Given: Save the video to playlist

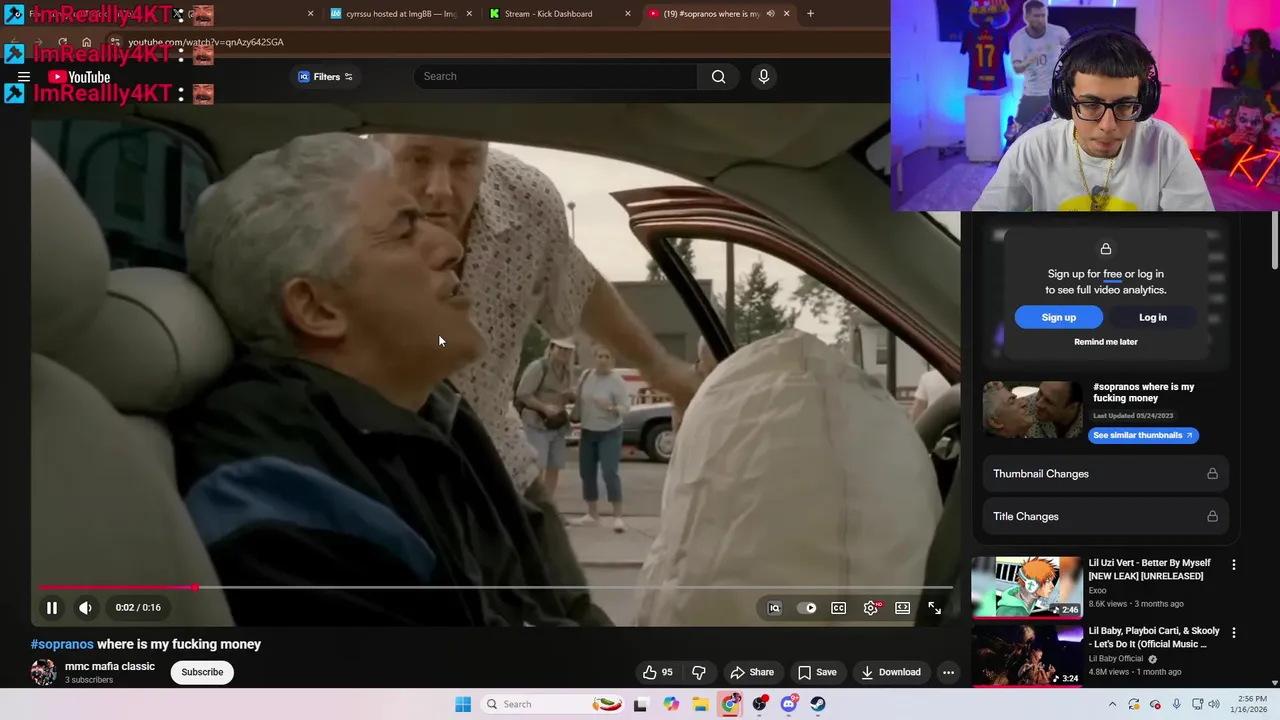Looking at the screenshot, I should click(x=817, y=672).
